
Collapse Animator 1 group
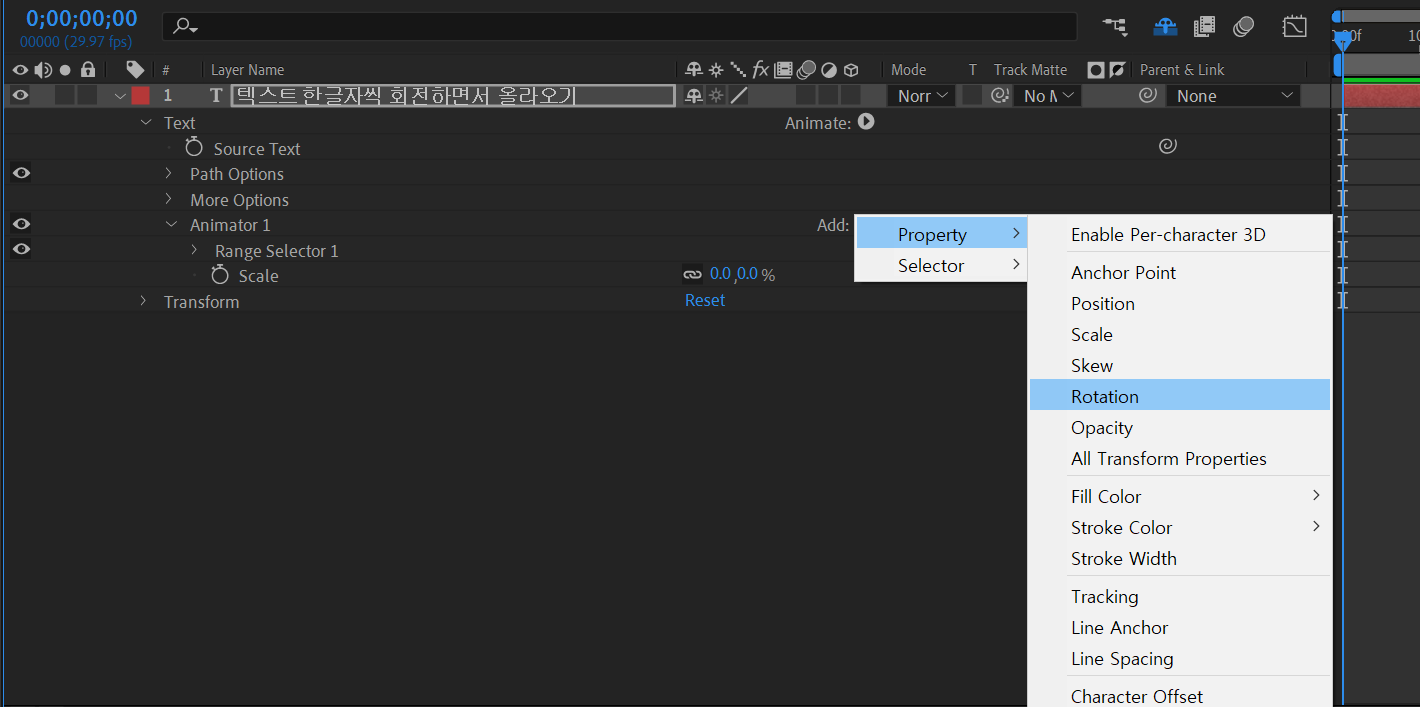171,225
